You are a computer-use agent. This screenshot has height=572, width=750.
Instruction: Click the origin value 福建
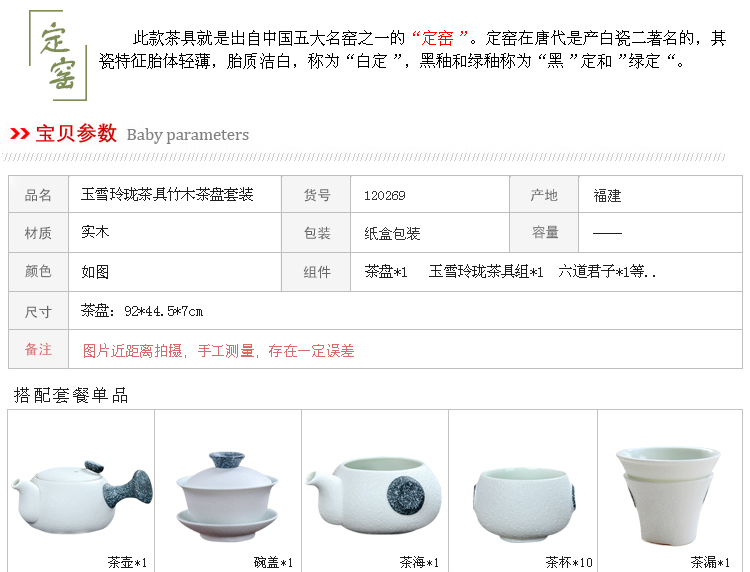tap(607, 196)
